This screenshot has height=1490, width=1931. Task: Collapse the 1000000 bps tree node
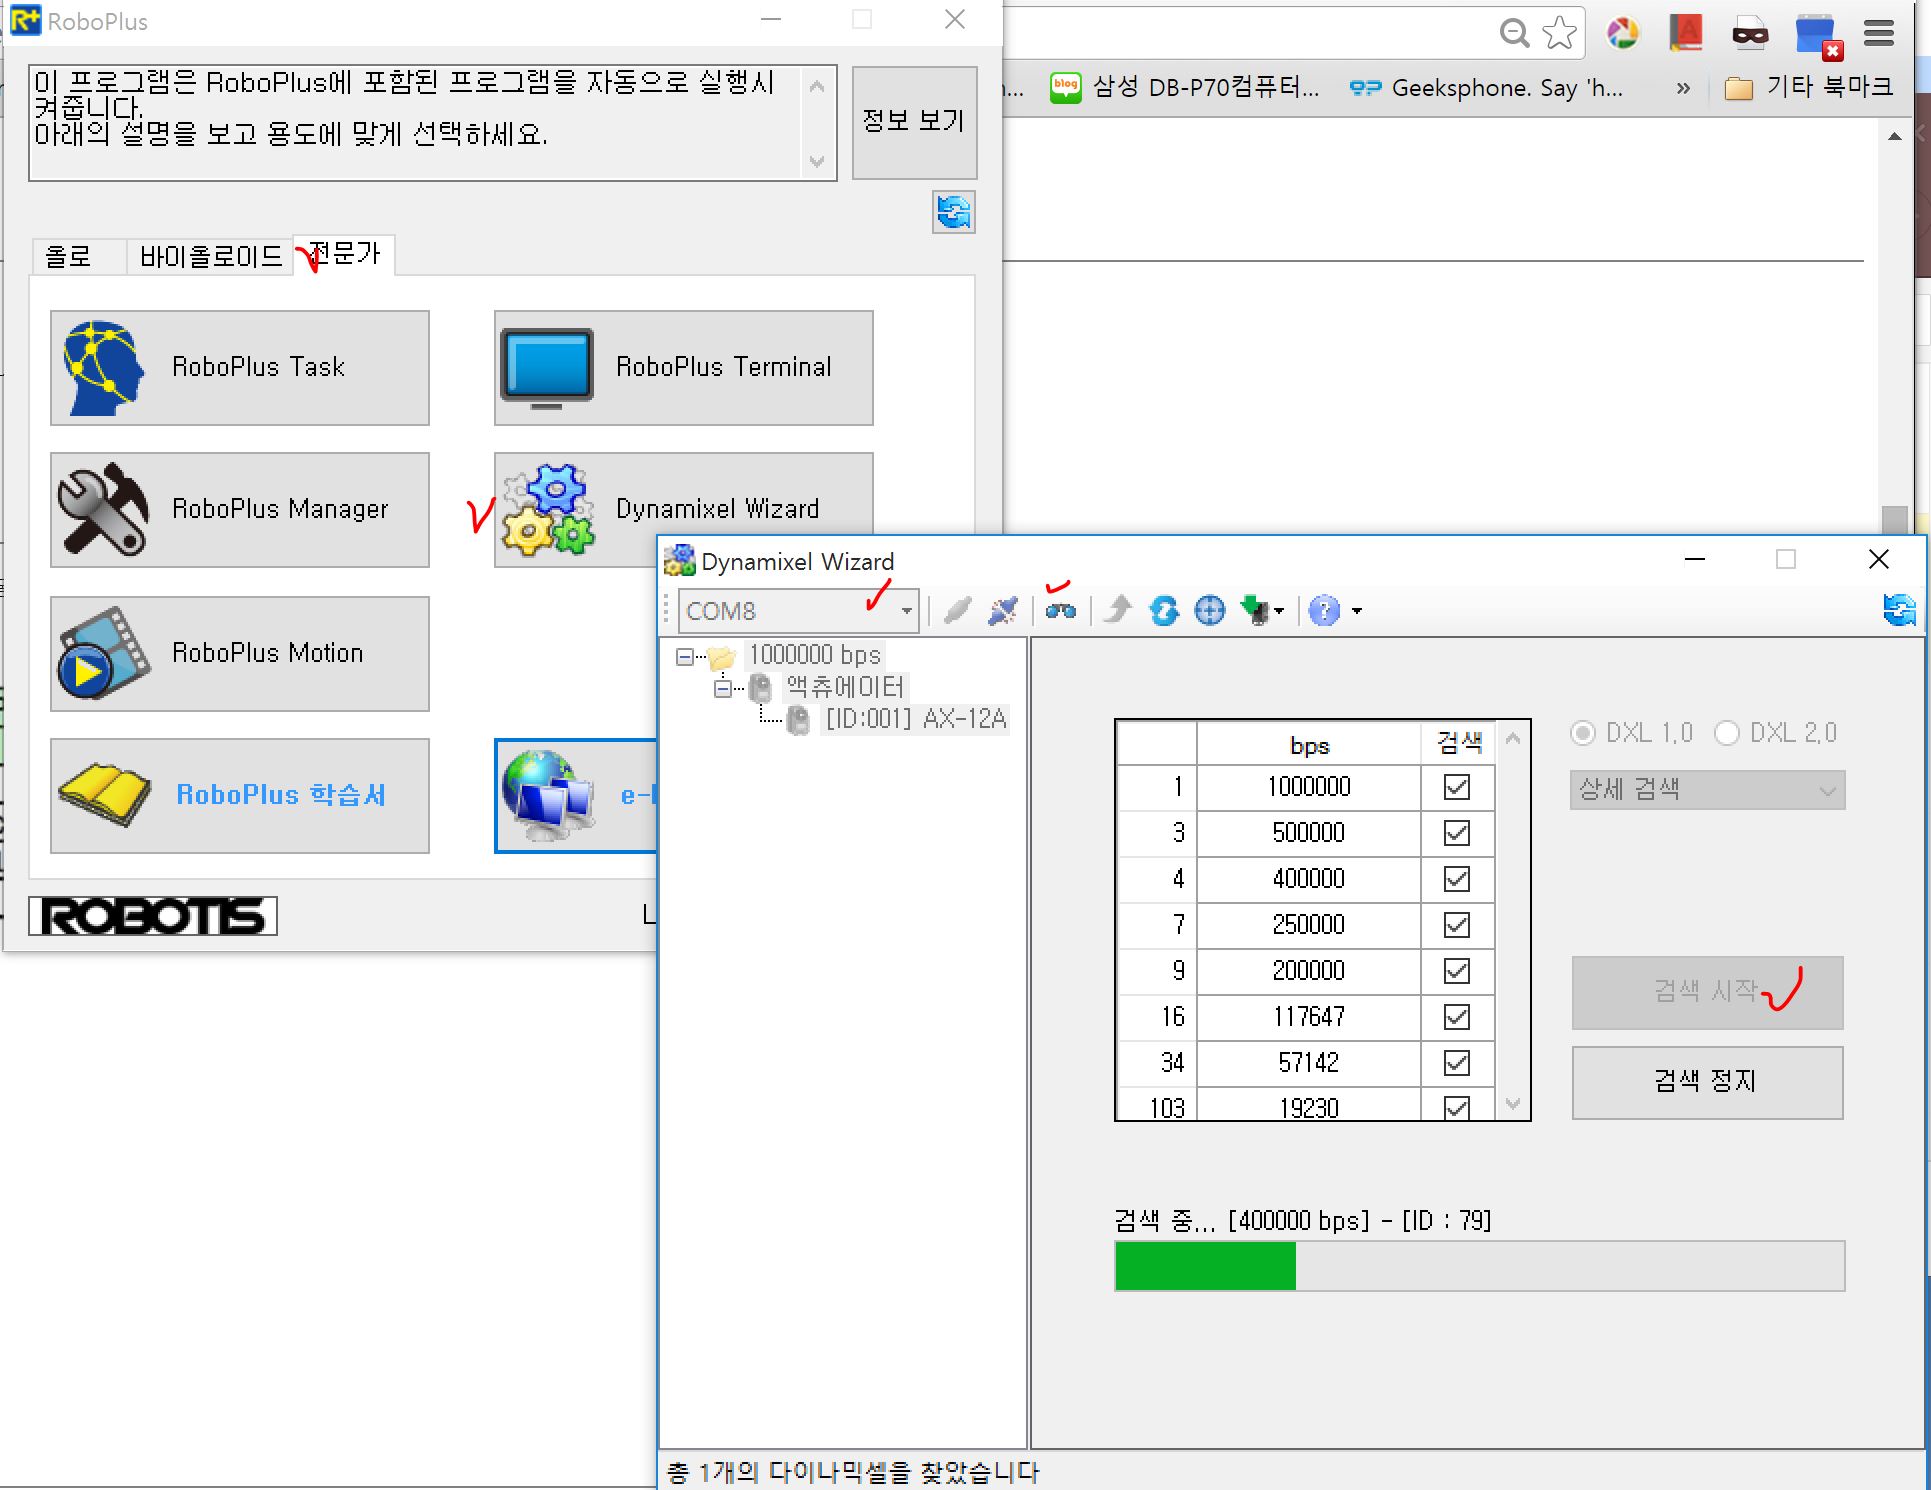(685, 657)
